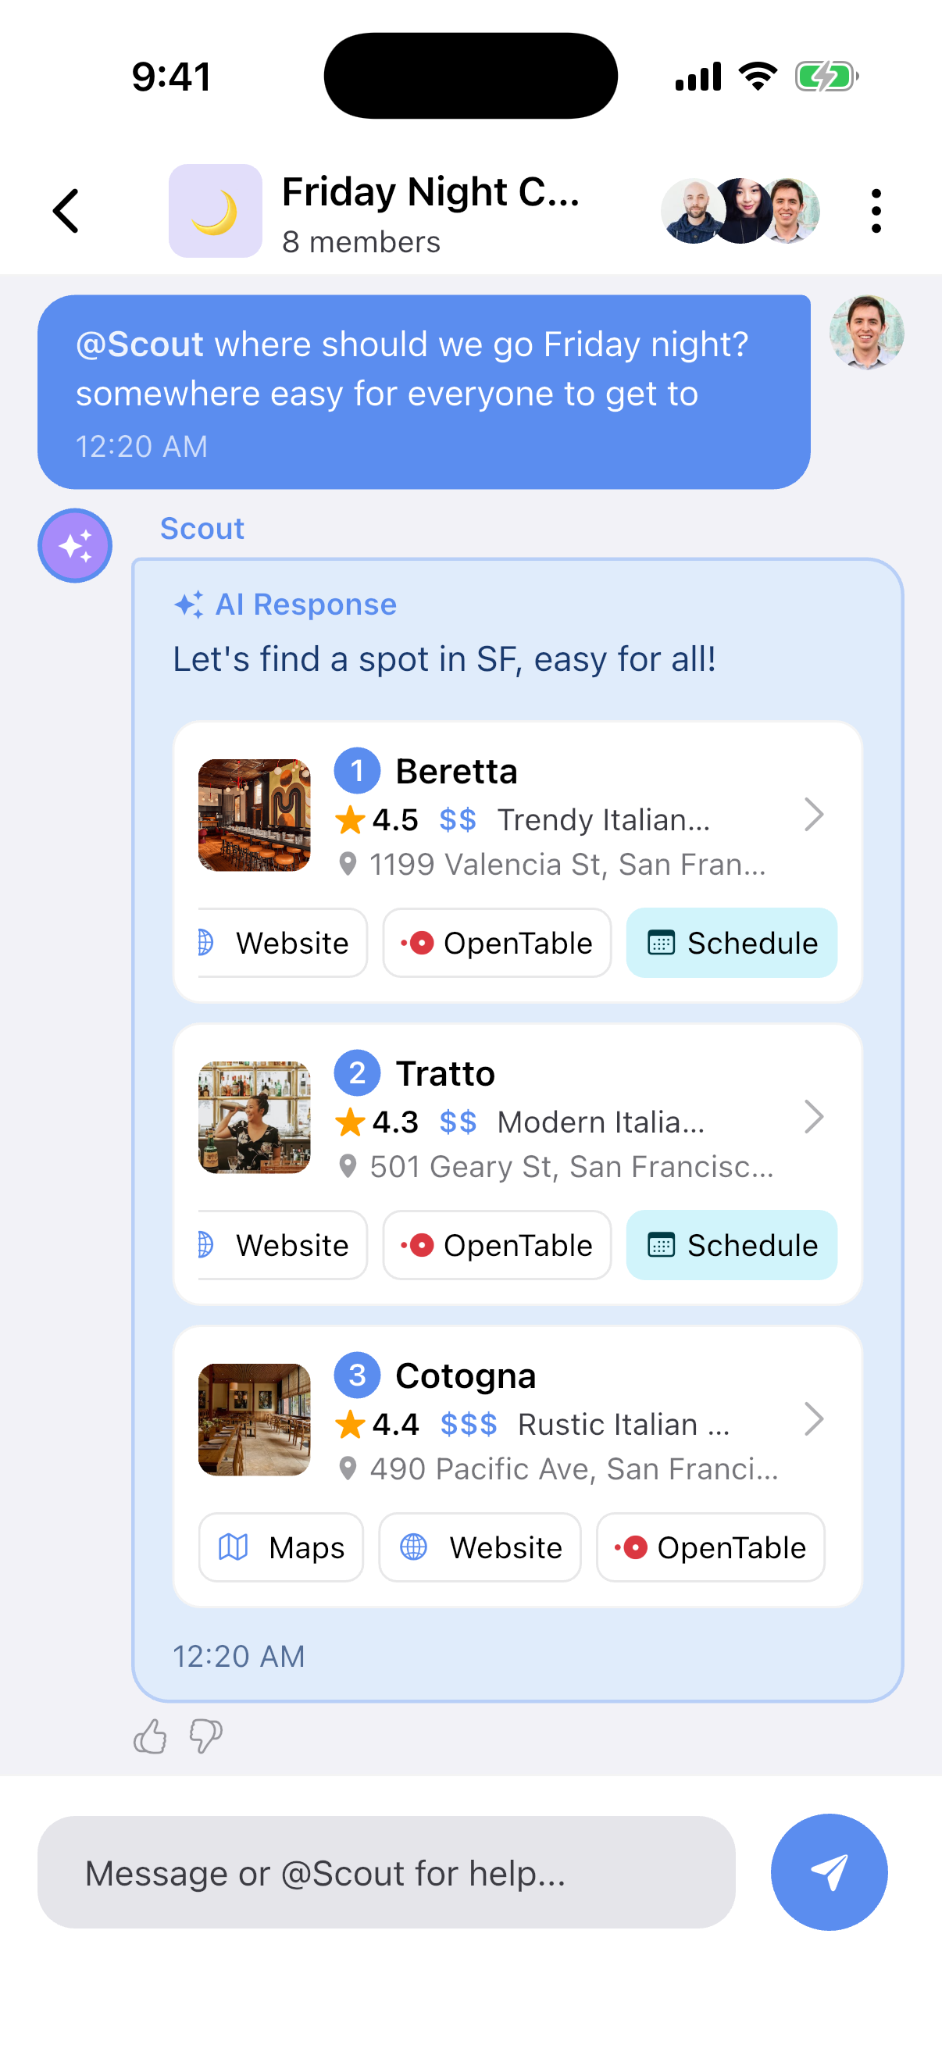The width and height of the screenshot is (942, 2048).
Task: Expand details for Beretta restaurant
Action: point(814,815)
